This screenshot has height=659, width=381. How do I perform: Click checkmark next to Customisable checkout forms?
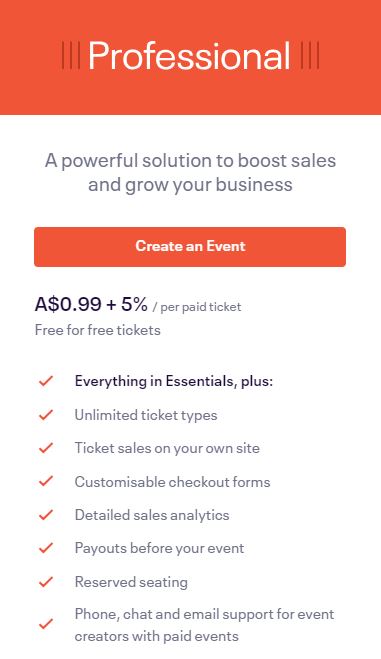[46, 481]
